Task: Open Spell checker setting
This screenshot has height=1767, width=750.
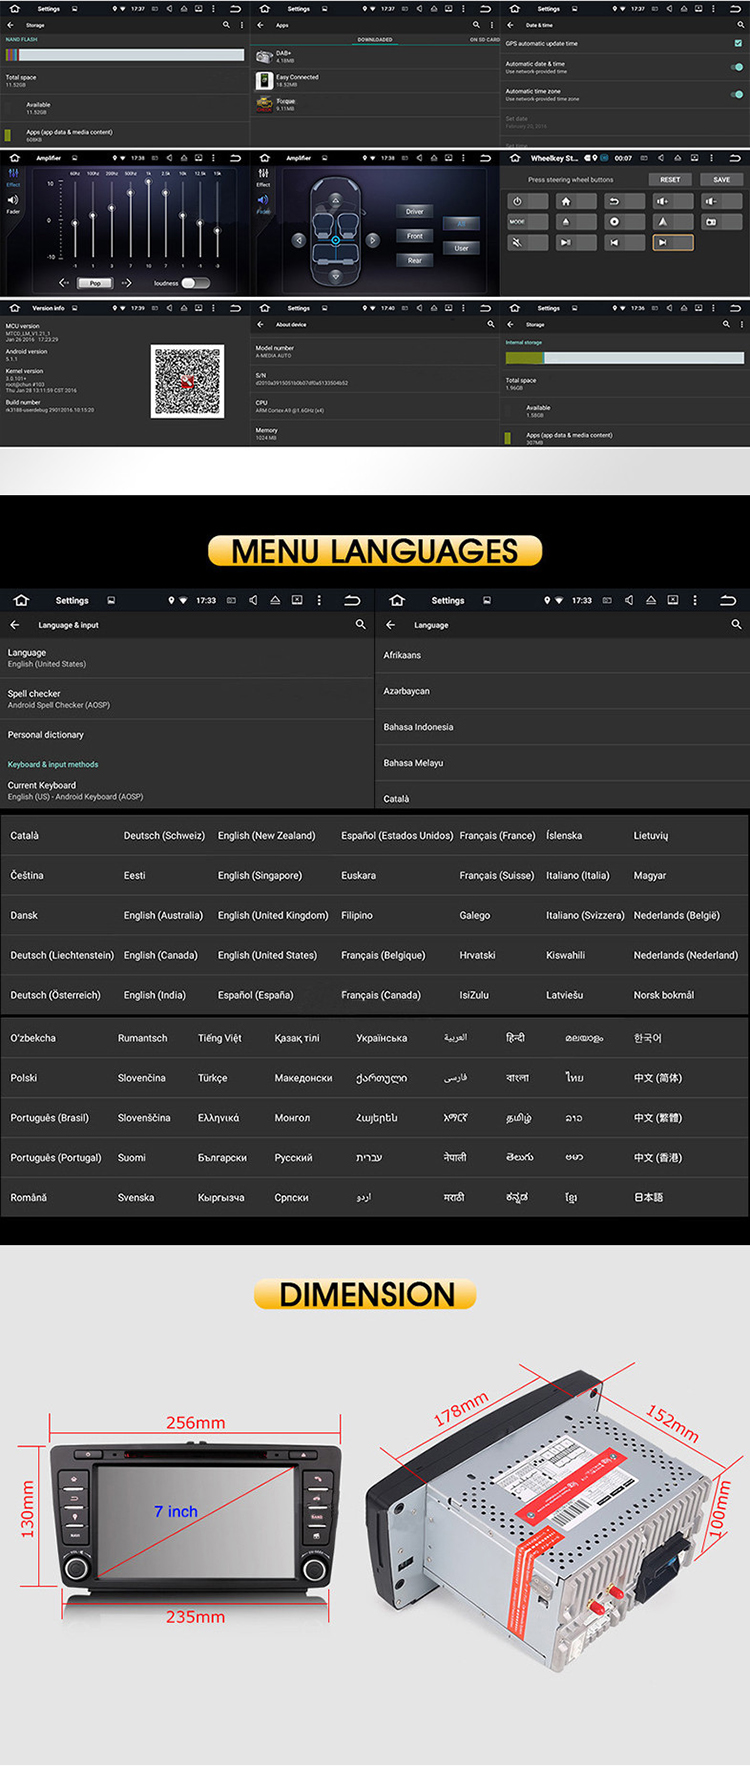Action: coord(186,699)
